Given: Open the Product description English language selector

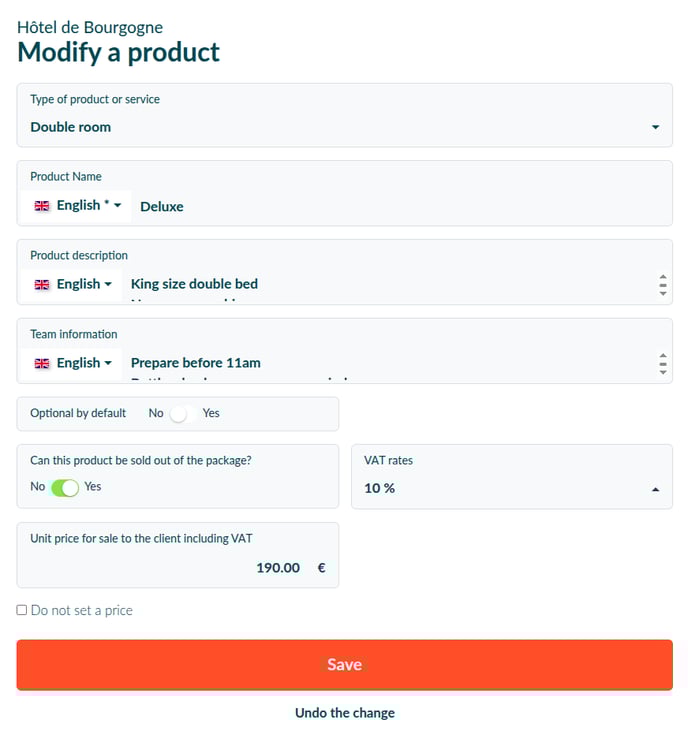Looking at the screenshot, I should [72, 284].
